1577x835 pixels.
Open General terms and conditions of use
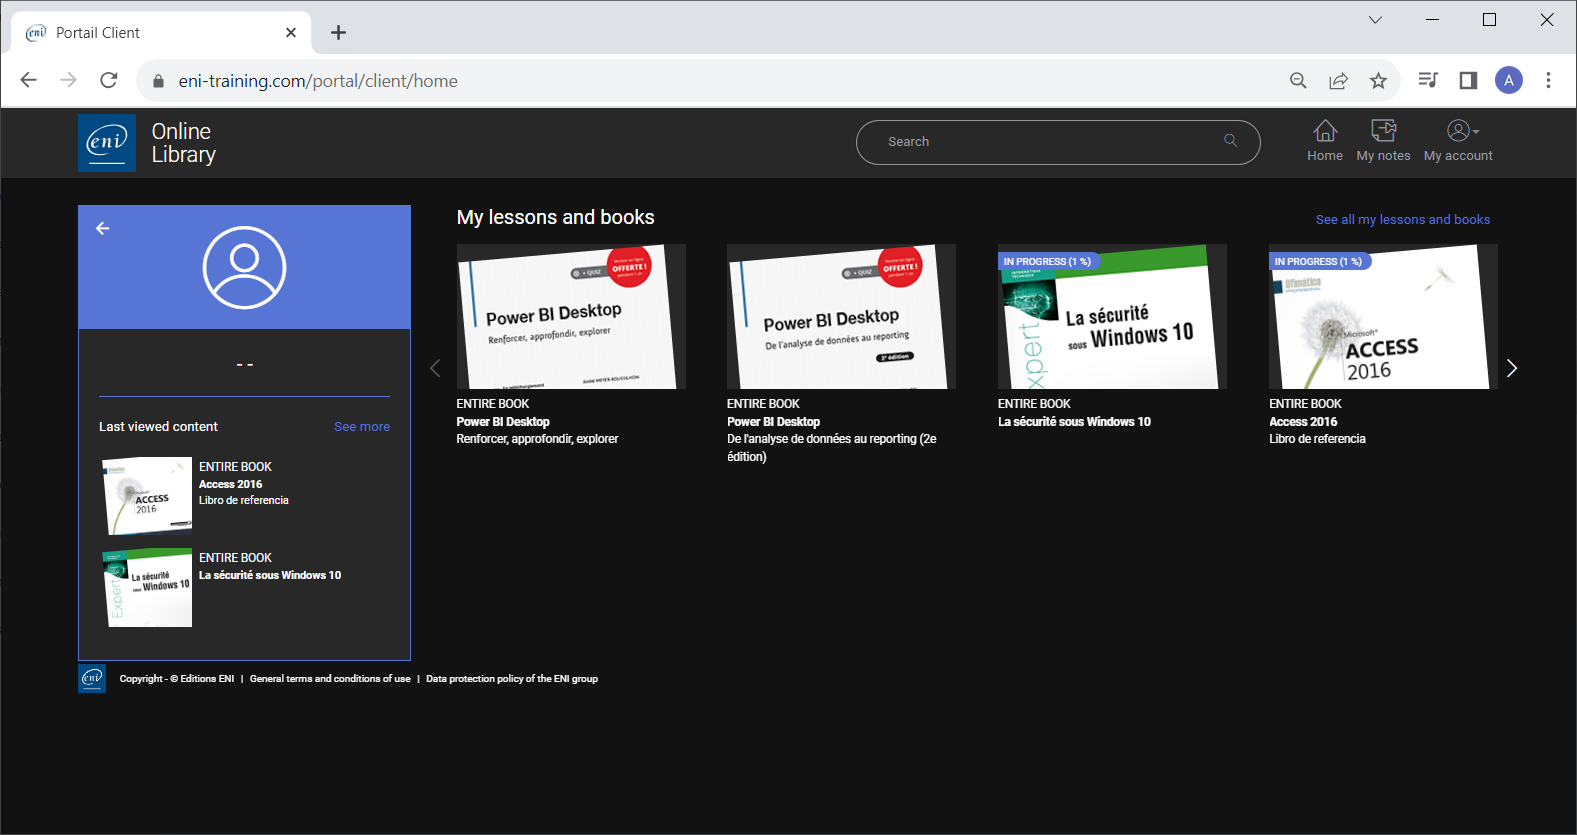coord(330,679)
